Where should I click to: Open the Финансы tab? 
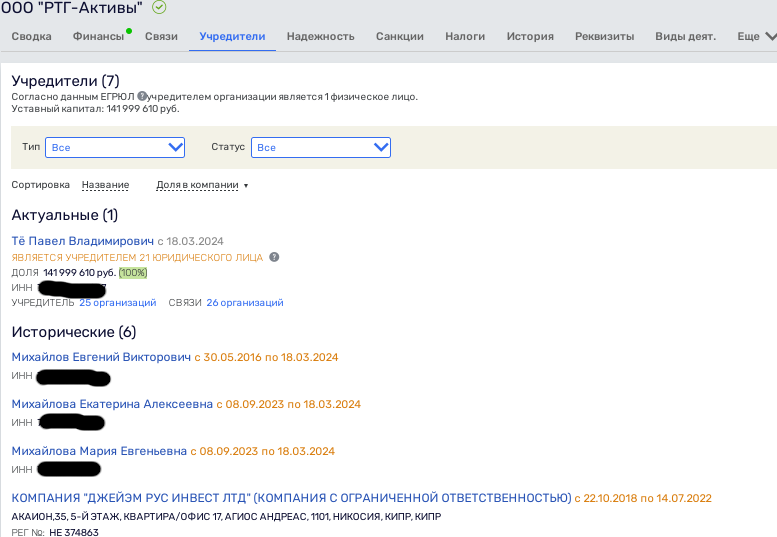[98, 37]
